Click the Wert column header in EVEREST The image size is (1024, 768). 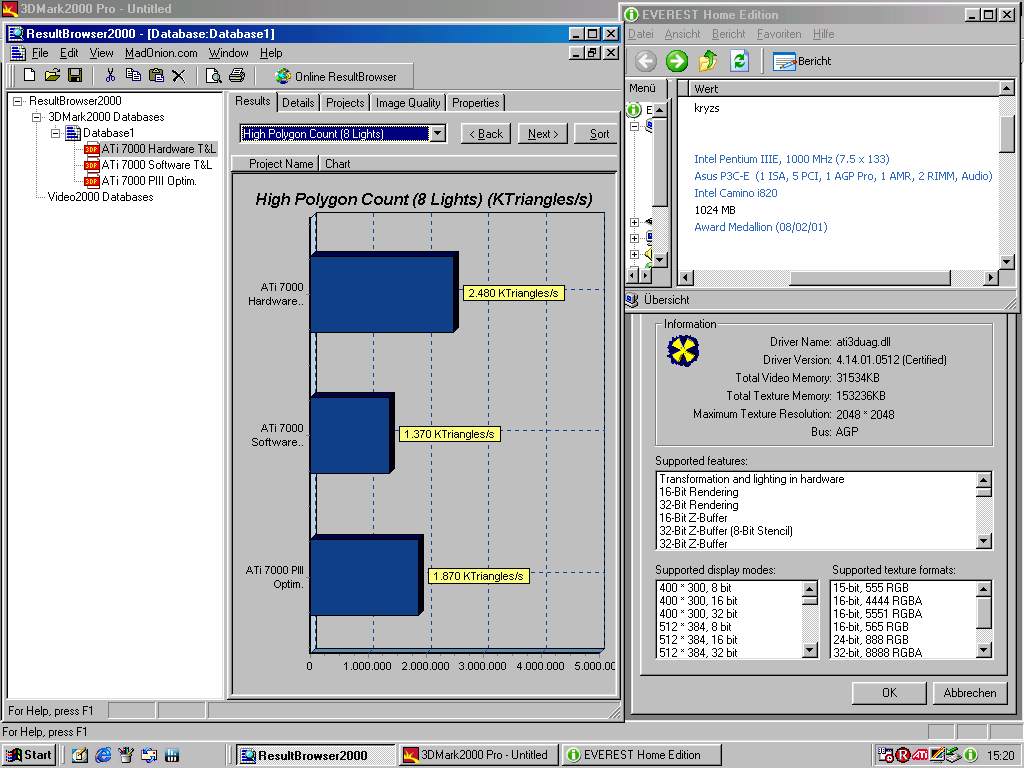[x=844, y=89]
